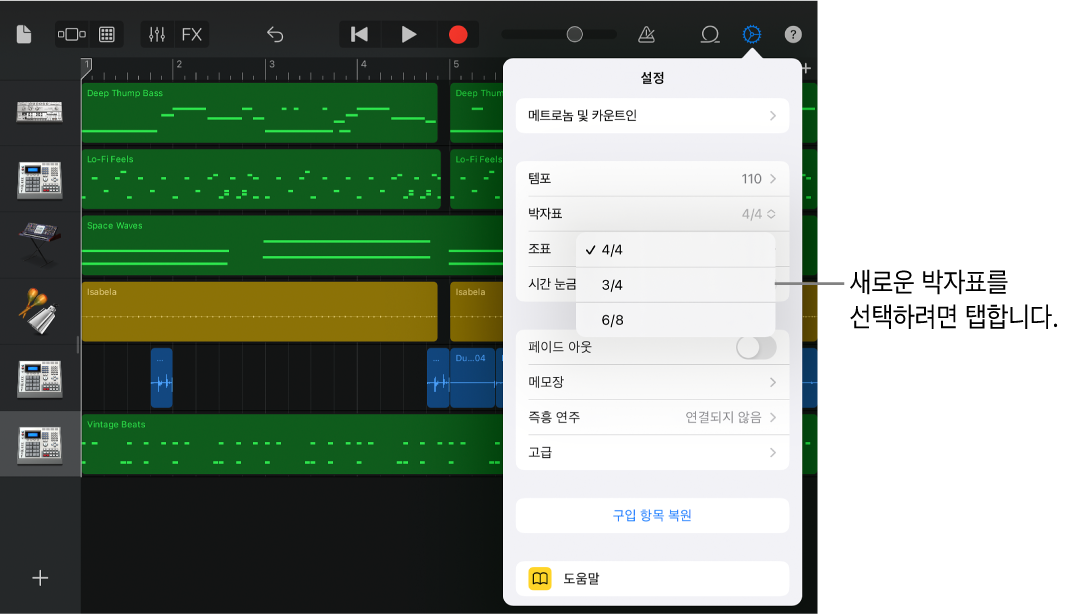Open 메트로놈 및 카운트인 settings
The image size is (1083, 614).
tap(652, 115)
